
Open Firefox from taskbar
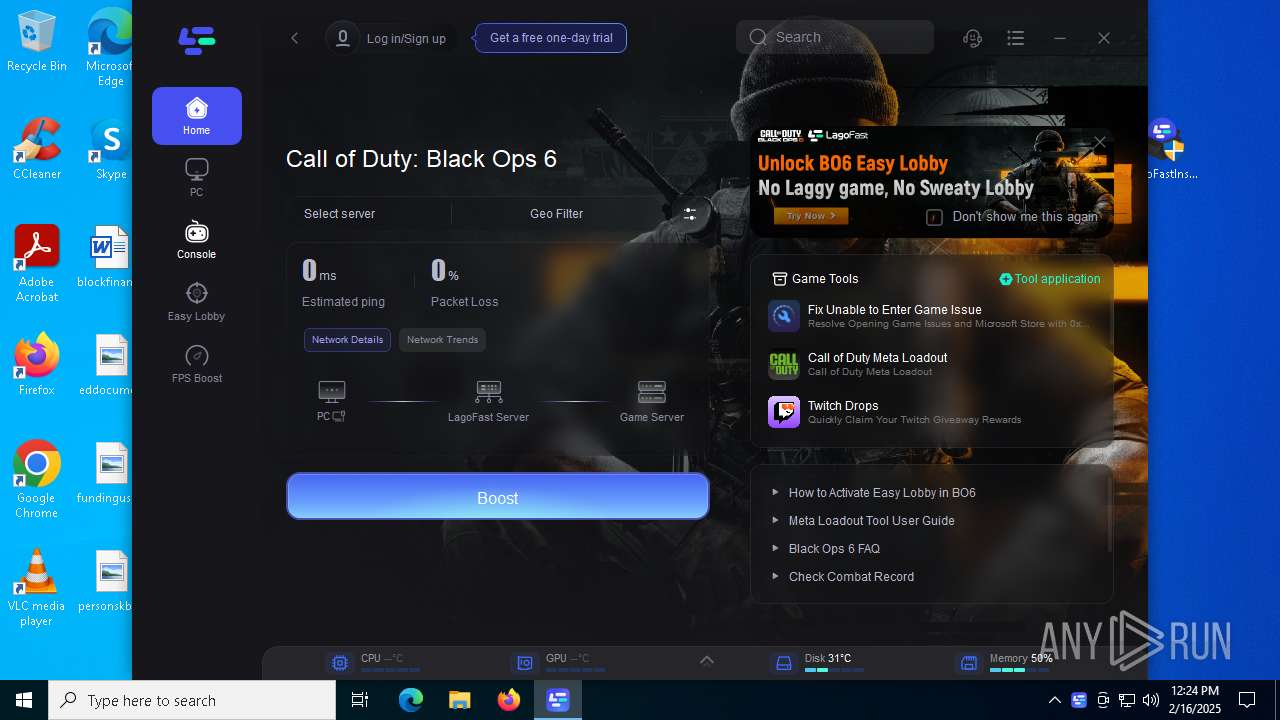tap(509, 700)
